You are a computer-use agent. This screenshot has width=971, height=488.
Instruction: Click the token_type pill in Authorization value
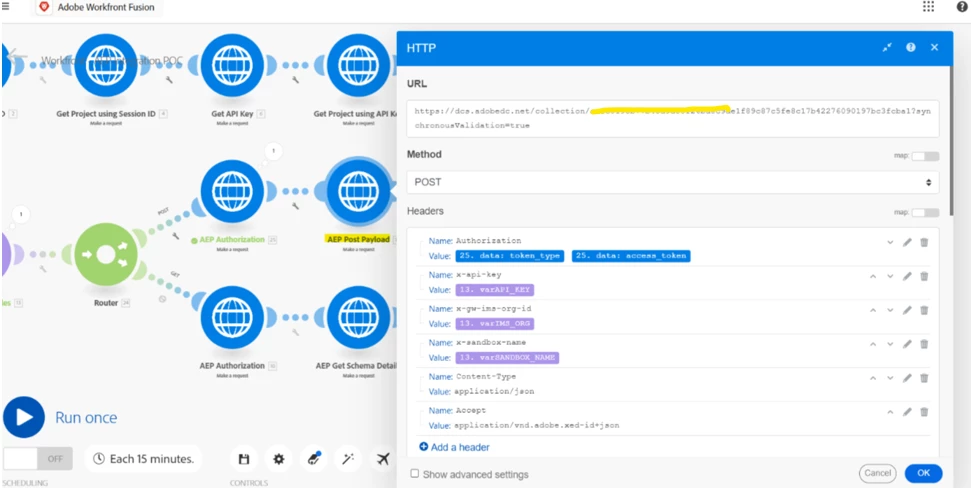pos(510,256)
